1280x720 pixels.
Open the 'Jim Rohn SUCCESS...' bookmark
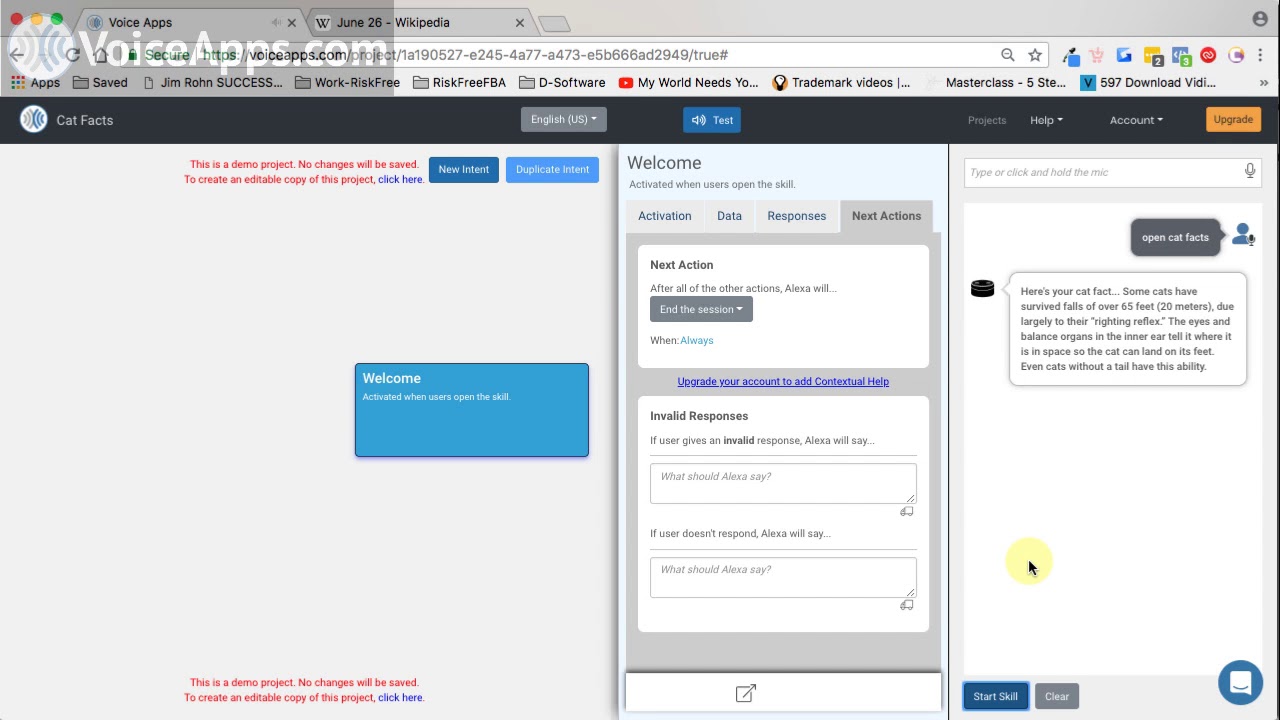click(x=212, y=83)
